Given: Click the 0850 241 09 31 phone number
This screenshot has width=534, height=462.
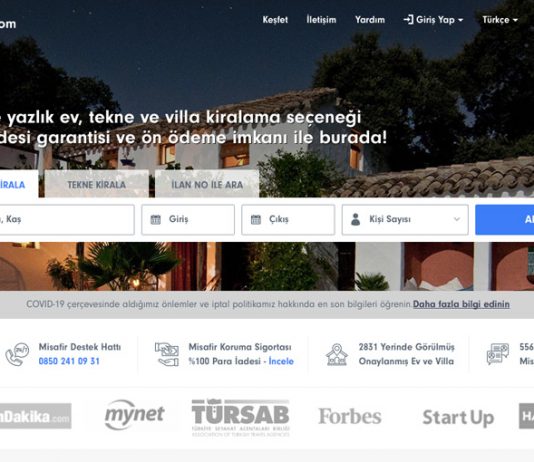Looking at the screenshot, I should (x=69, y=361).
